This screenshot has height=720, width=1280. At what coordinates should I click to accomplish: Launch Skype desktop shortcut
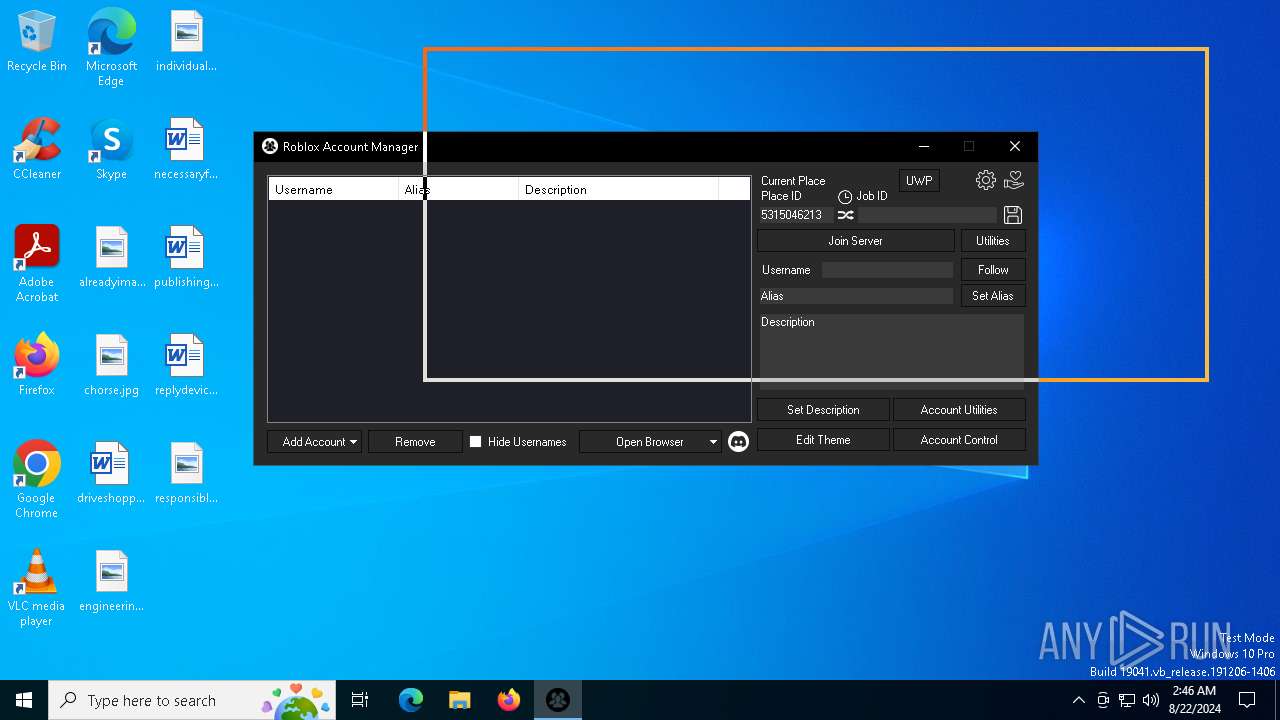[x=111, y=150]
